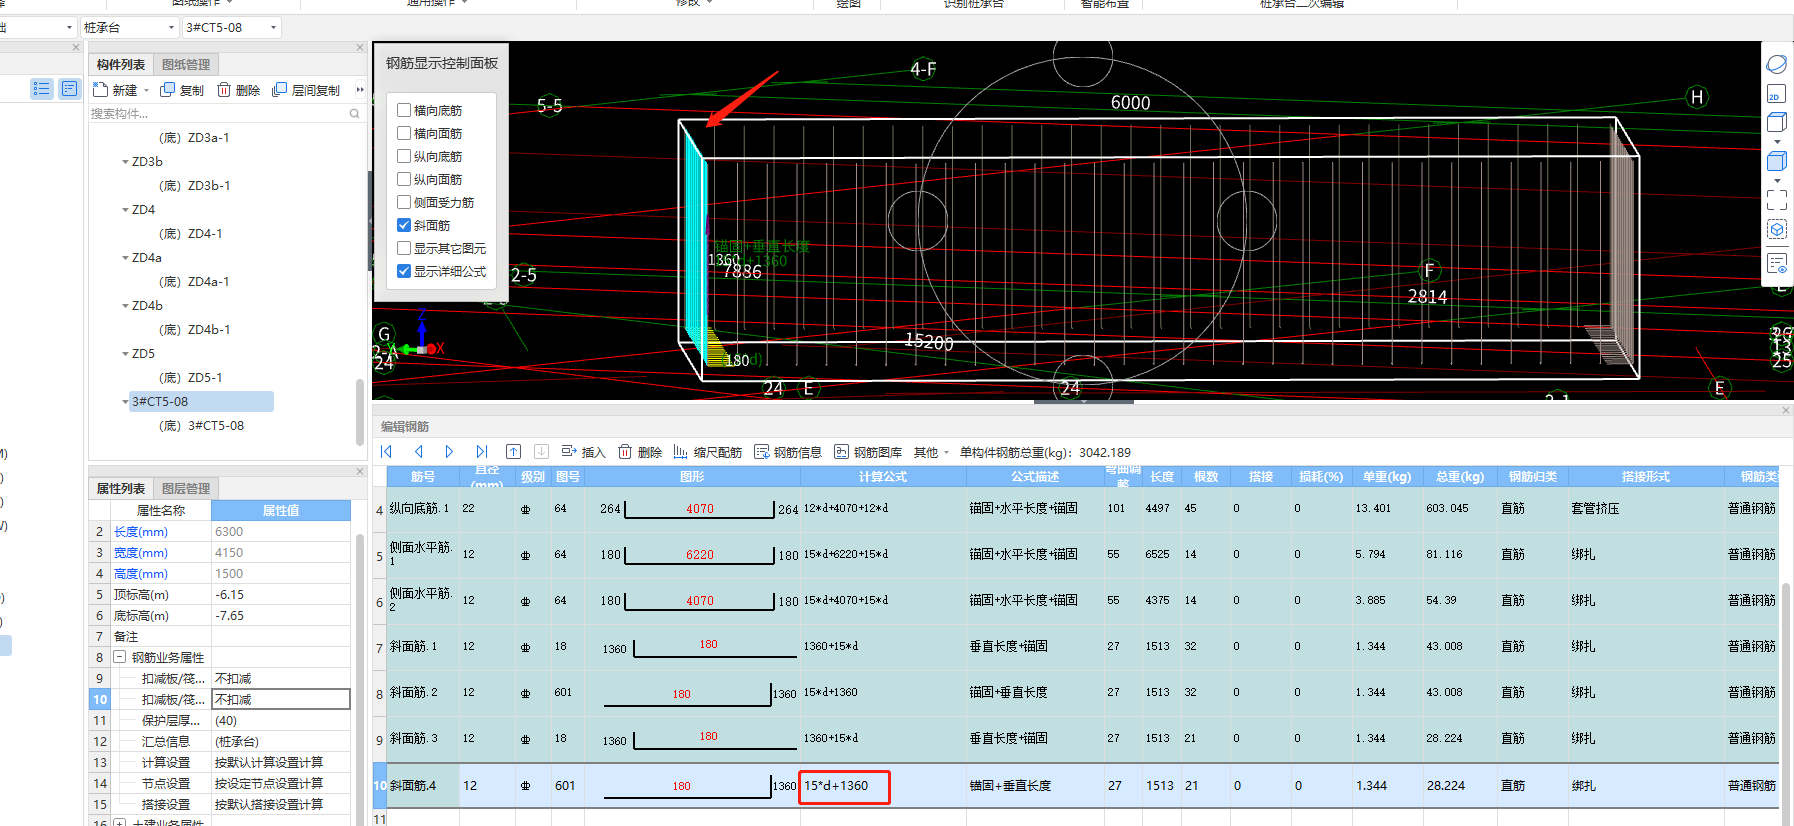Click the 总重(kg) column header

pos(1460,477)
